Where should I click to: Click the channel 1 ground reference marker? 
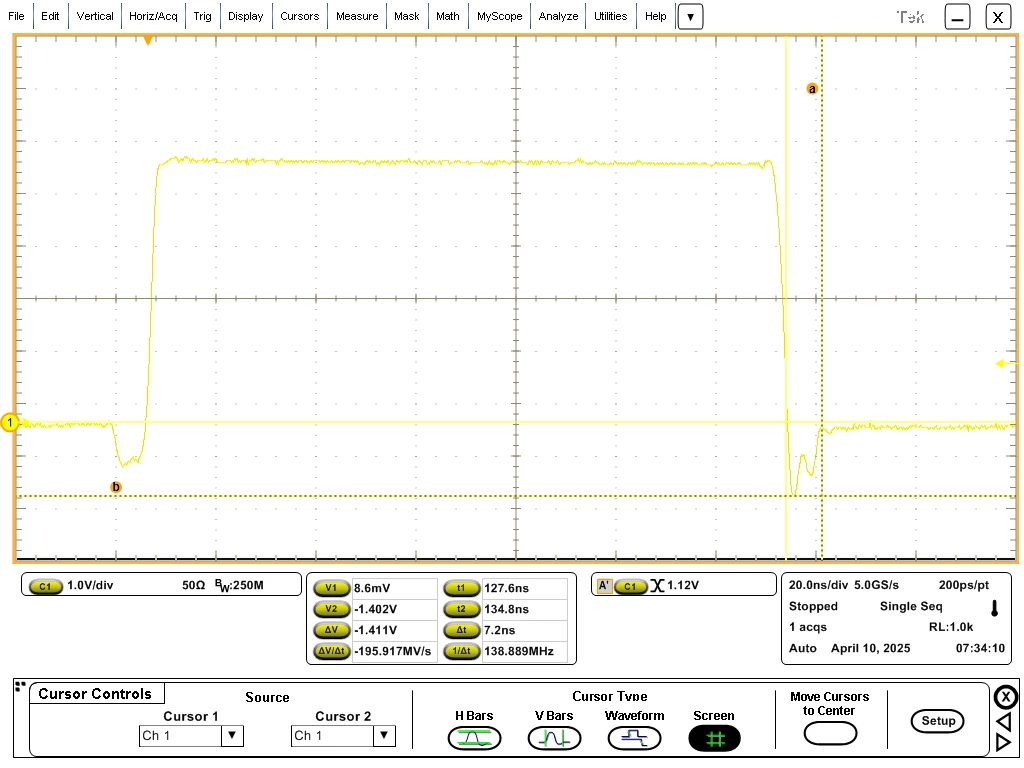pyautogui.click(x=10, y=423)
